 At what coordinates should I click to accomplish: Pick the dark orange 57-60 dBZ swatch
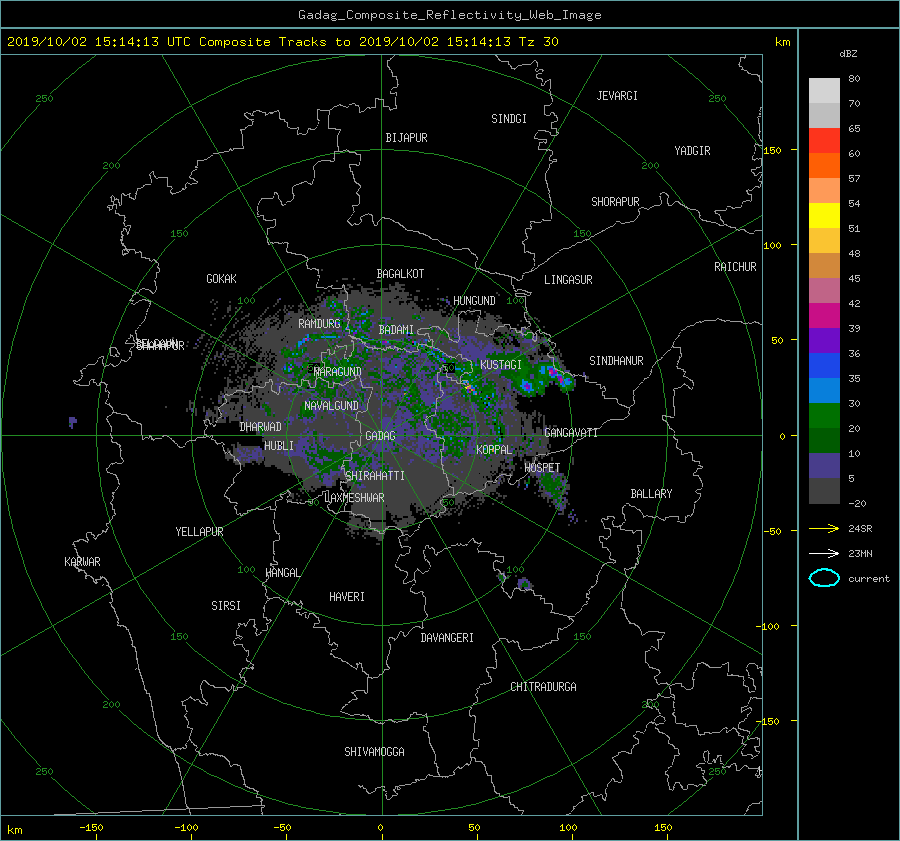pos(824,165)
